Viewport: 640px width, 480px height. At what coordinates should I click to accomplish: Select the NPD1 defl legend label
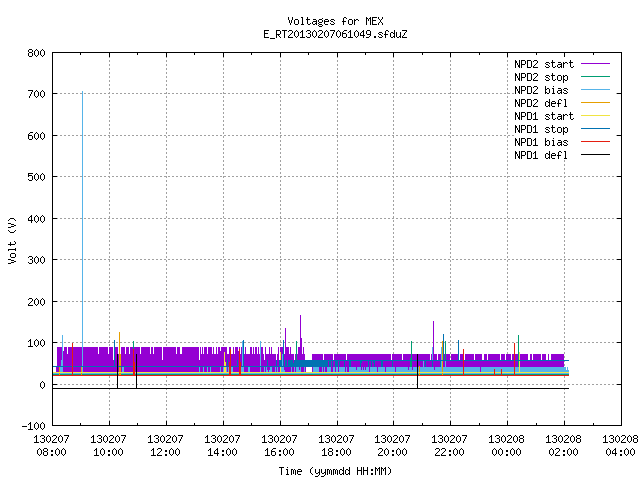(x=541, y=156)
